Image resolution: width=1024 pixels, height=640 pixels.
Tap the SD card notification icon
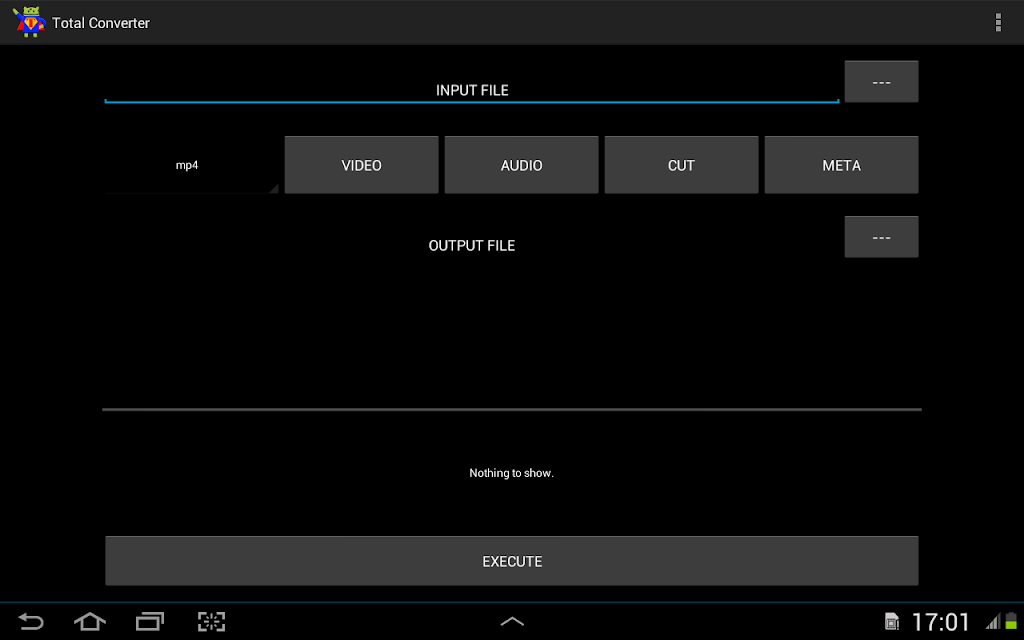(891, 621)
